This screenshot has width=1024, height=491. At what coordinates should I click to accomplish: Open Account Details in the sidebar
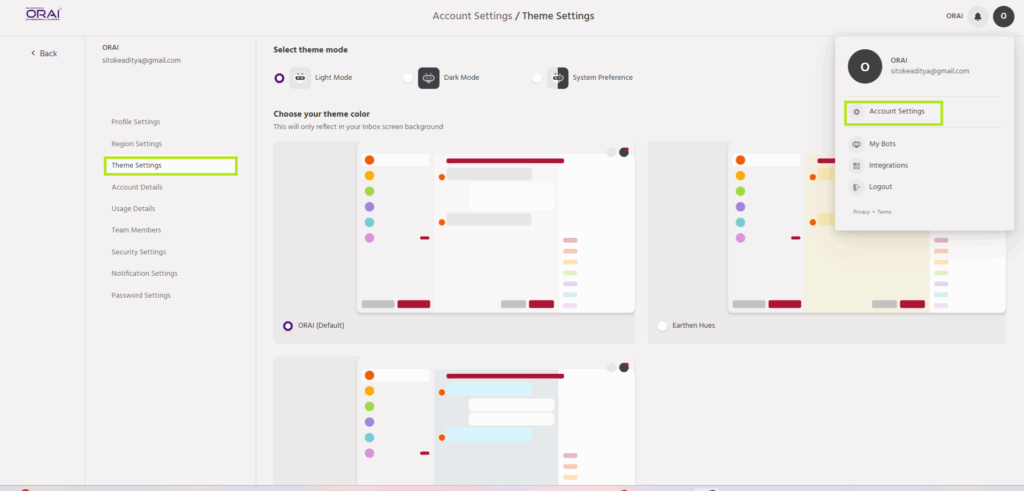[137, 187]
